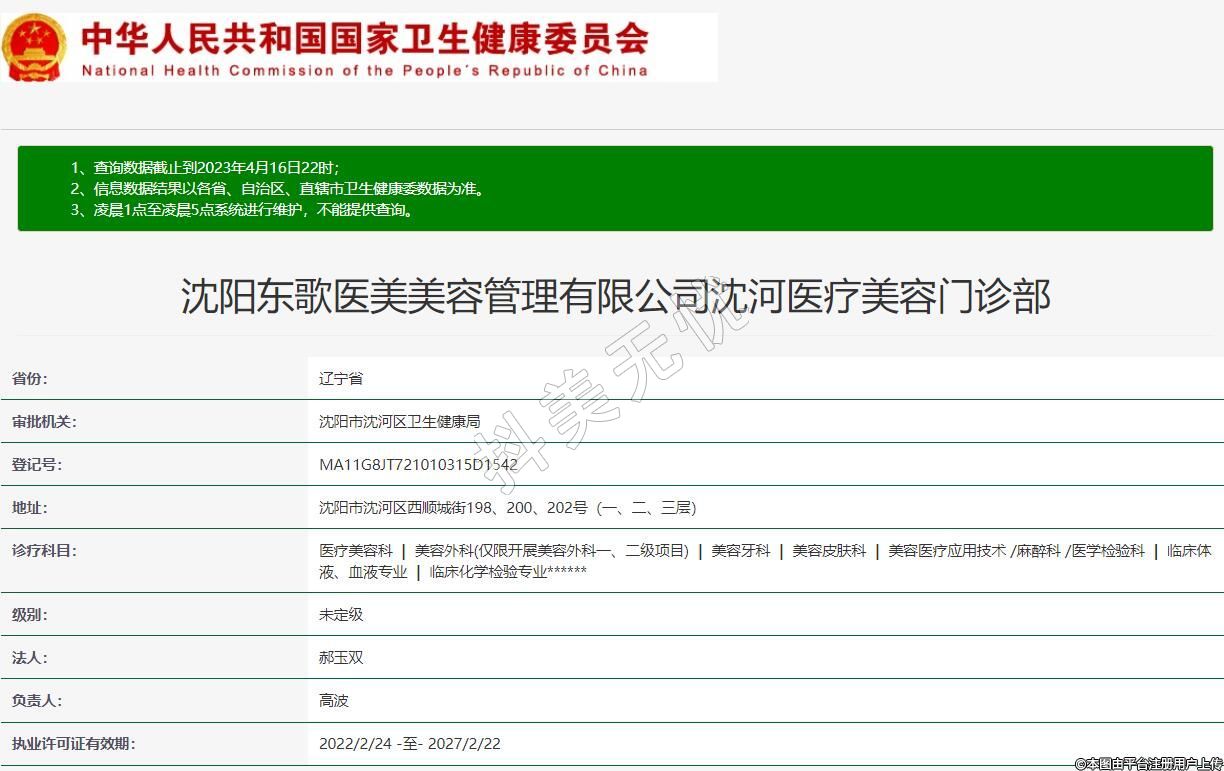Select the level value 未定级

341,615
